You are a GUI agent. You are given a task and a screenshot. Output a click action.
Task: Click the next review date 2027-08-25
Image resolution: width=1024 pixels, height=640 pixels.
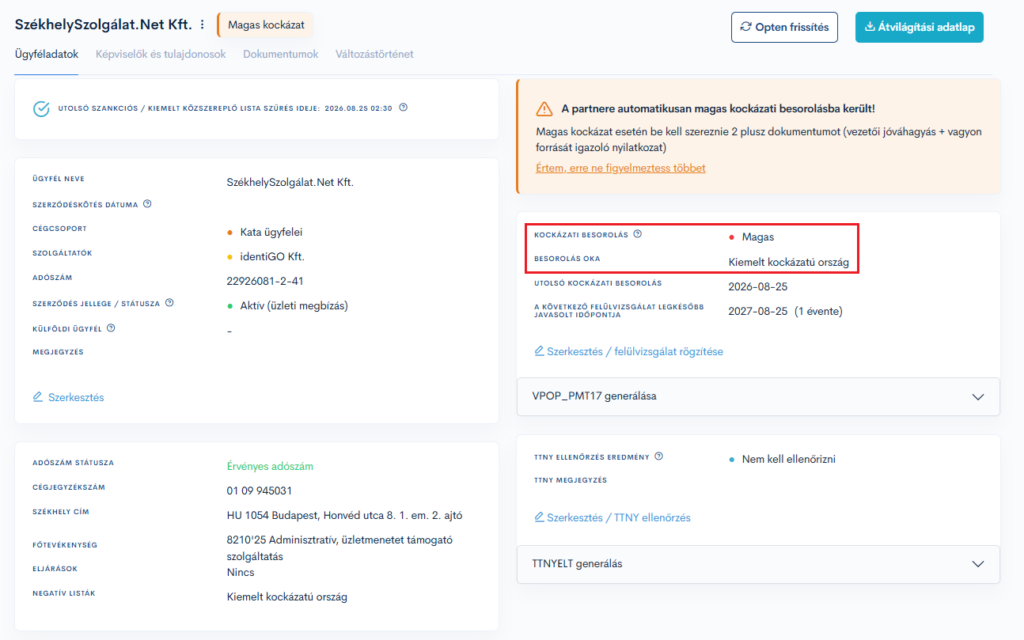point(758,312)
